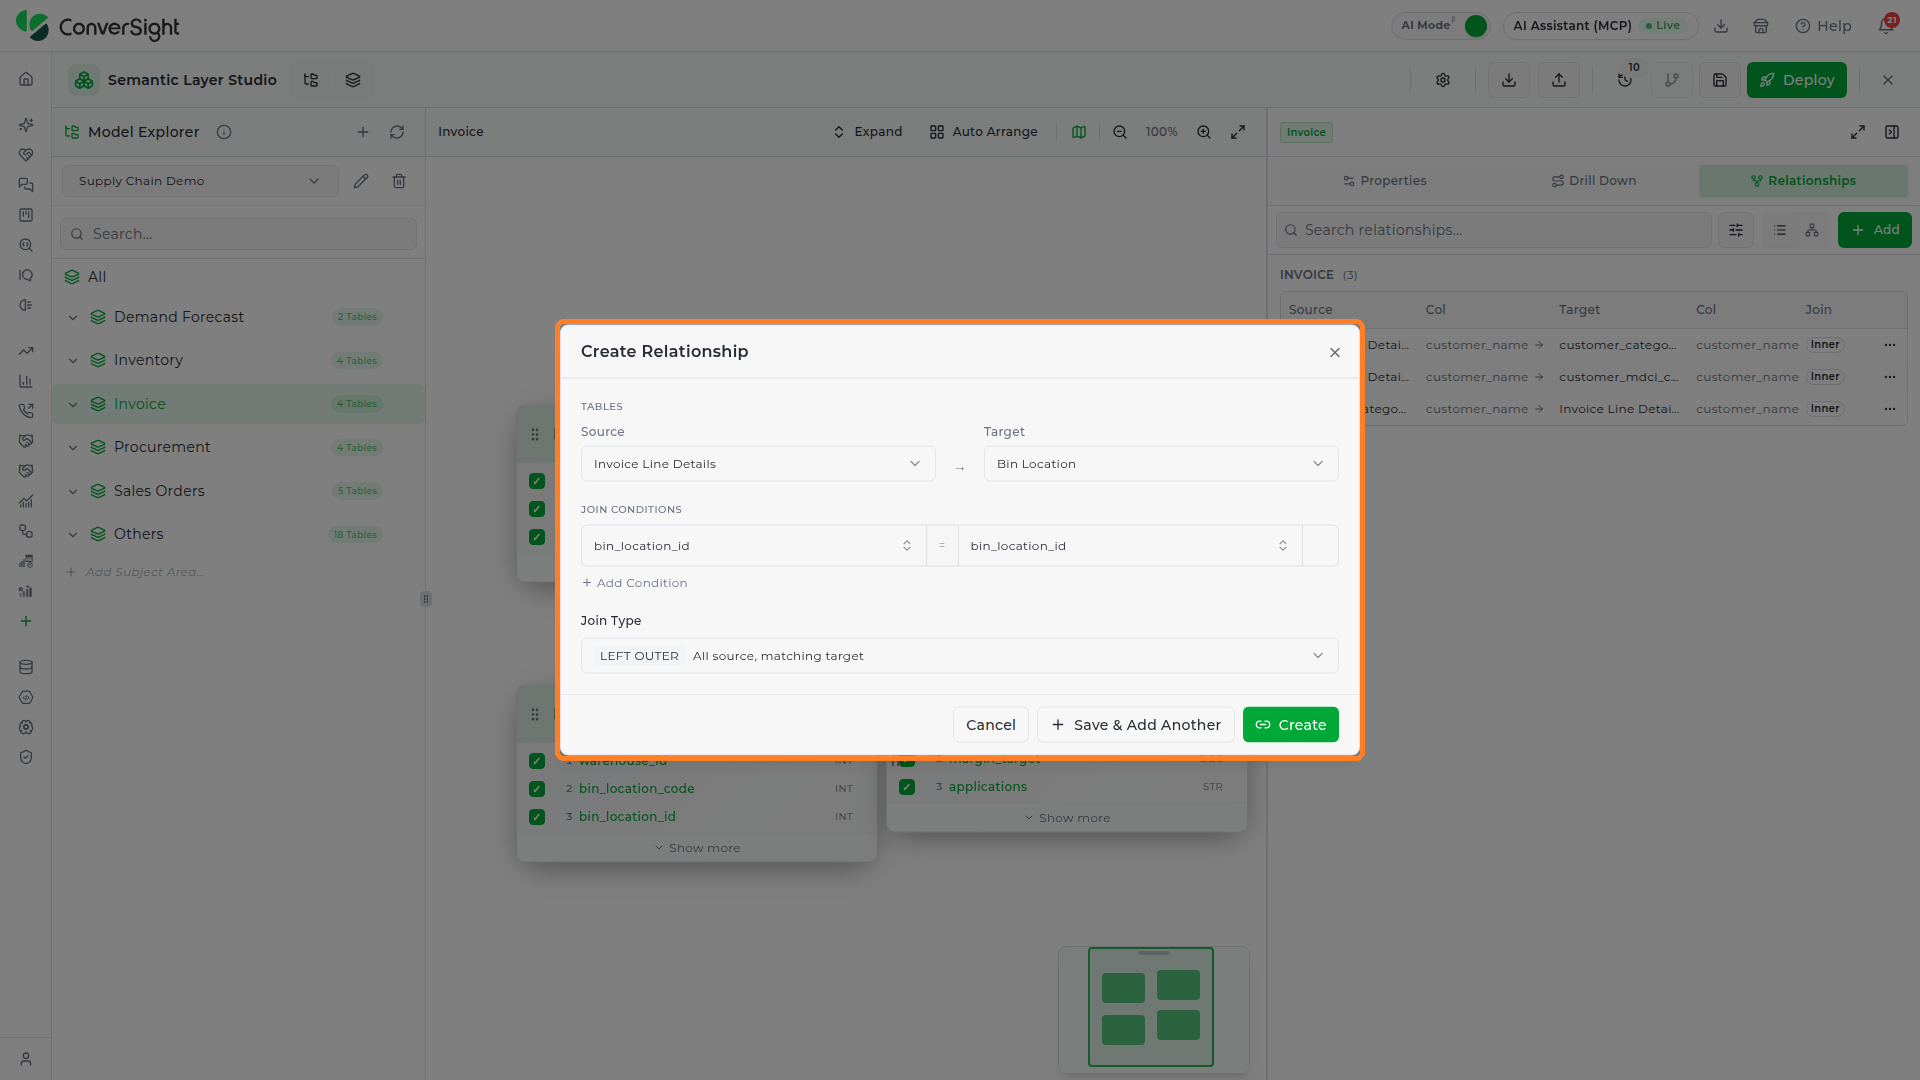
Task: Click Auto Arrange in canvas toolbar
Action: coord(983,132)
